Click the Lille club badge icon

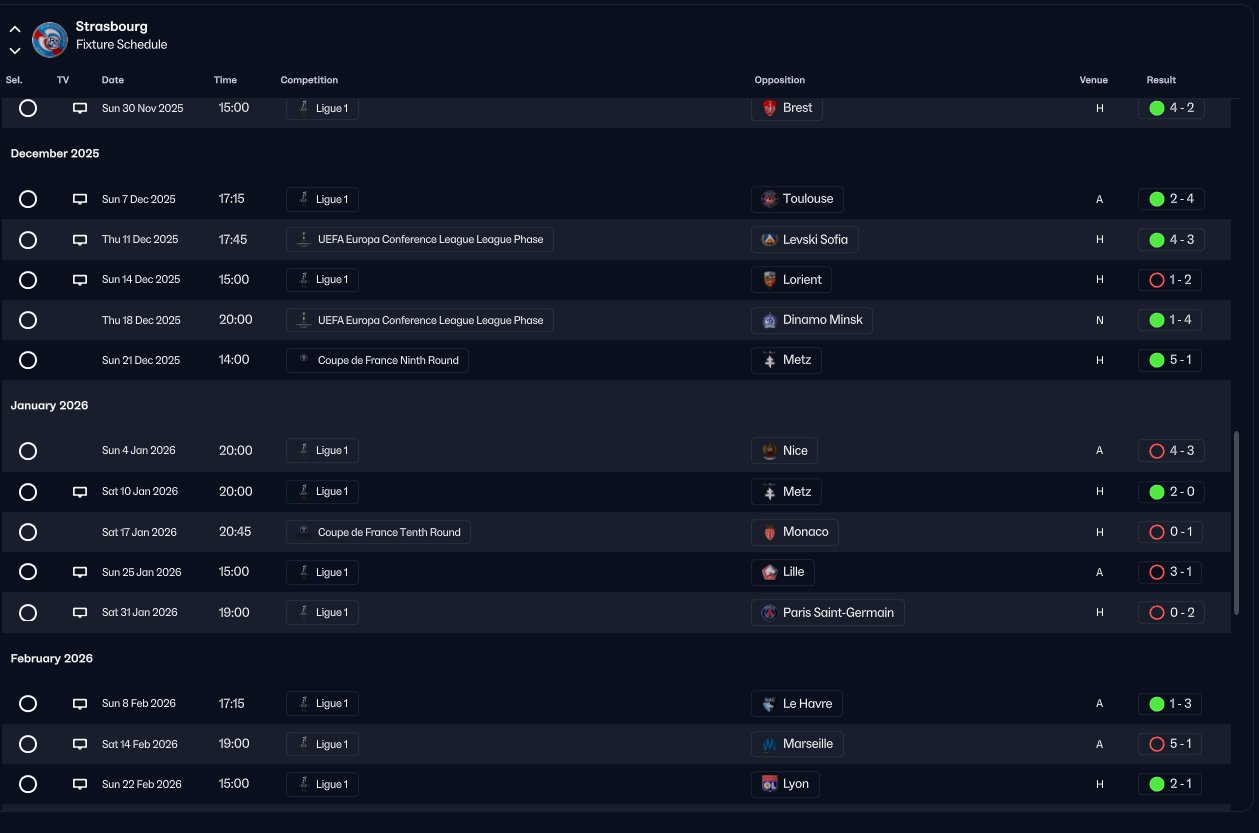coord(769,572)
